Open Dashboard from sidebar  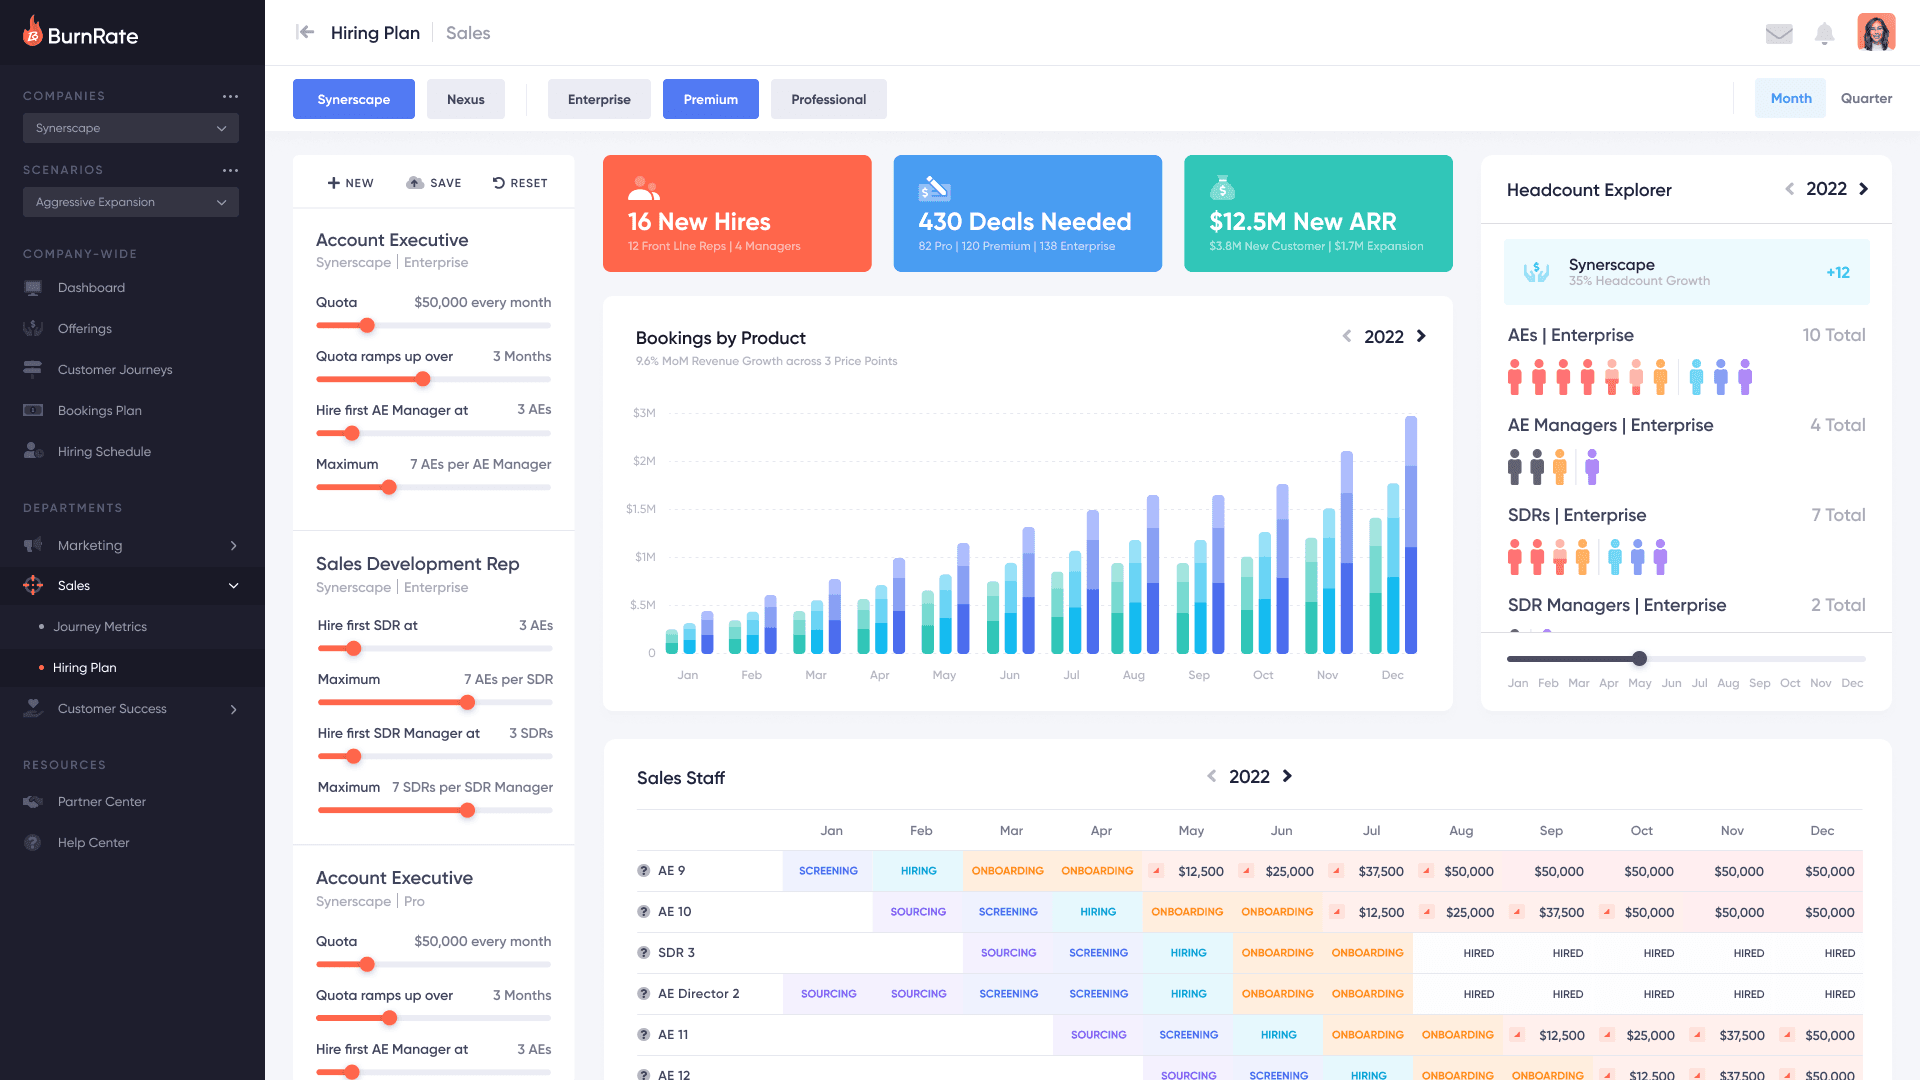(91, 288)
